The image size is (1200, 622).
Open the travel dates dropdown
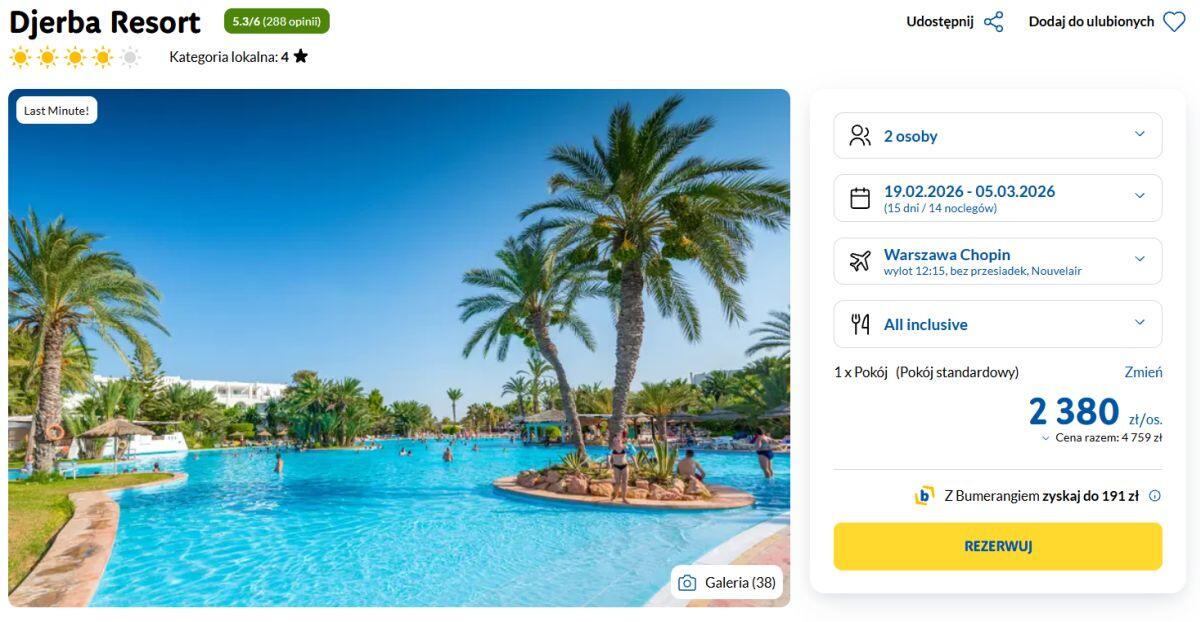click(1139, 197)
